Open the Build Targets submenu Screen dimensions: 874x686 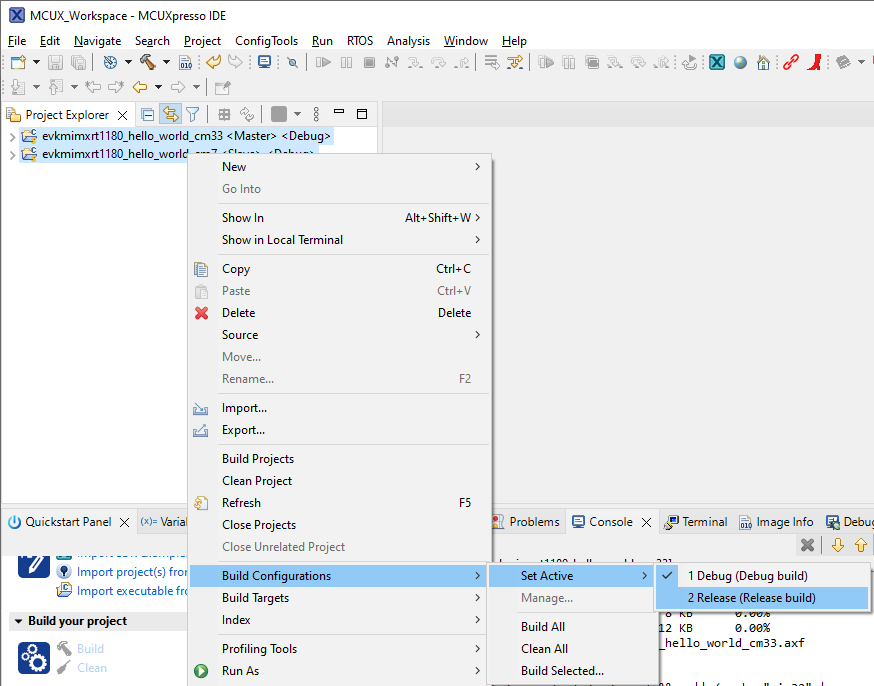(255, 598)
